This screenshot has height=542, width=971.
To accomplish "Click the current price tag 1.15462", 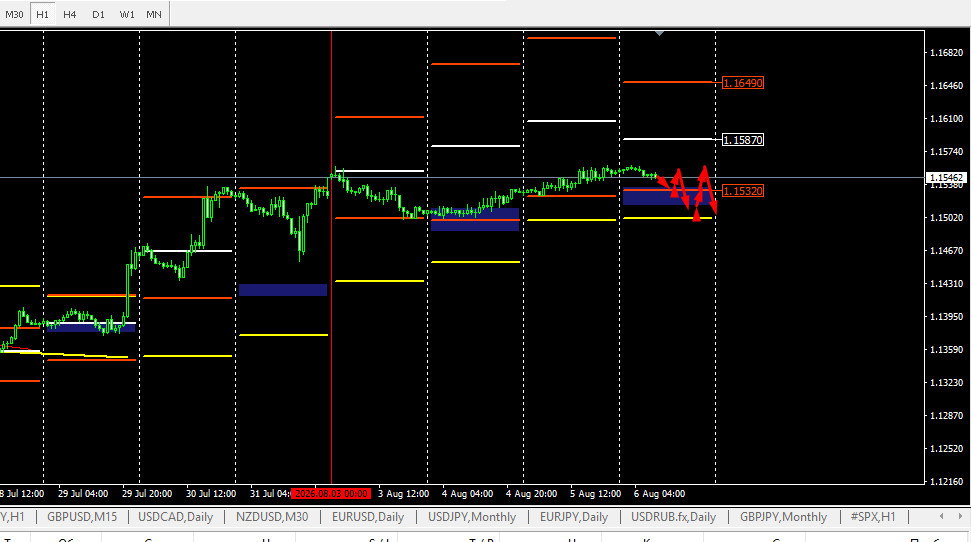I will click(947, 178).
